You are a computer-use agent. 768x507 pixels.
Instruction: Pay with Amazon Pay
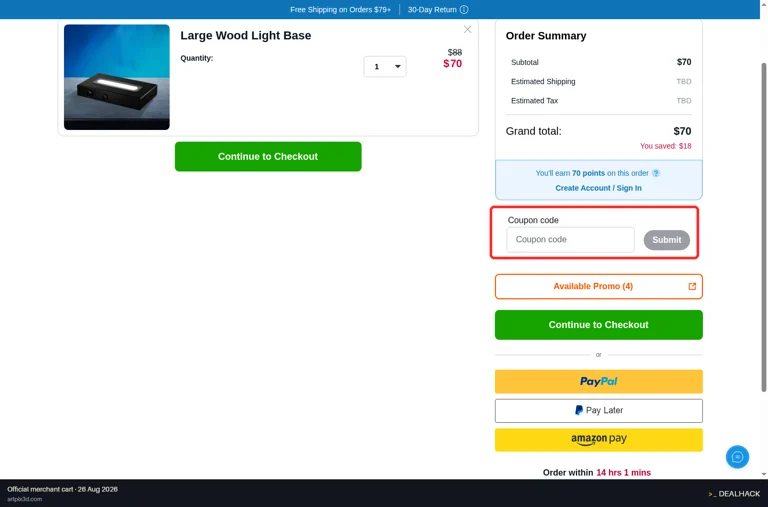[599, 439]
